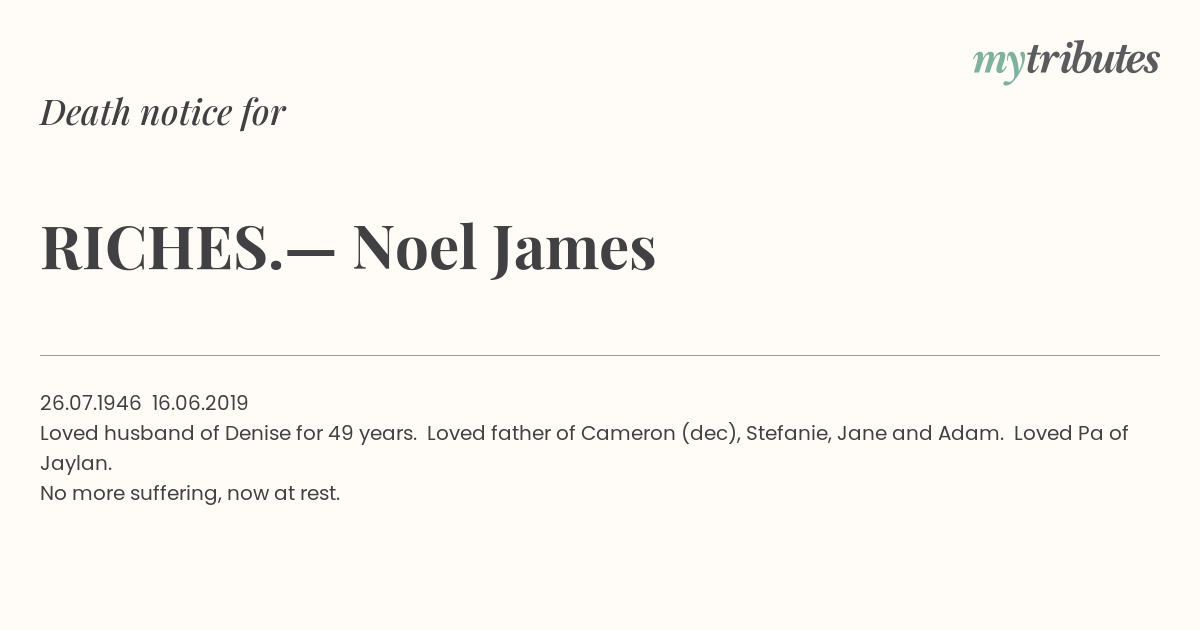Image resolution: width=1200 pixels, height=630 pixels.
Task: Click the mytributes logo
Action: coord(1066,62)
